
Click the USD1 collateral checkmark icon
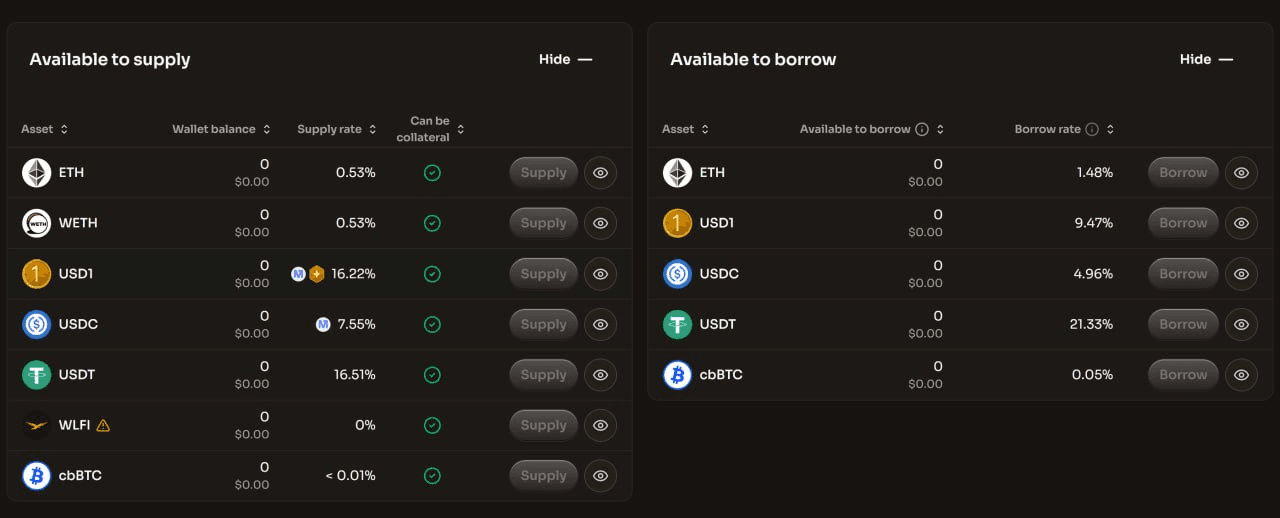click(x=432, y=274)
